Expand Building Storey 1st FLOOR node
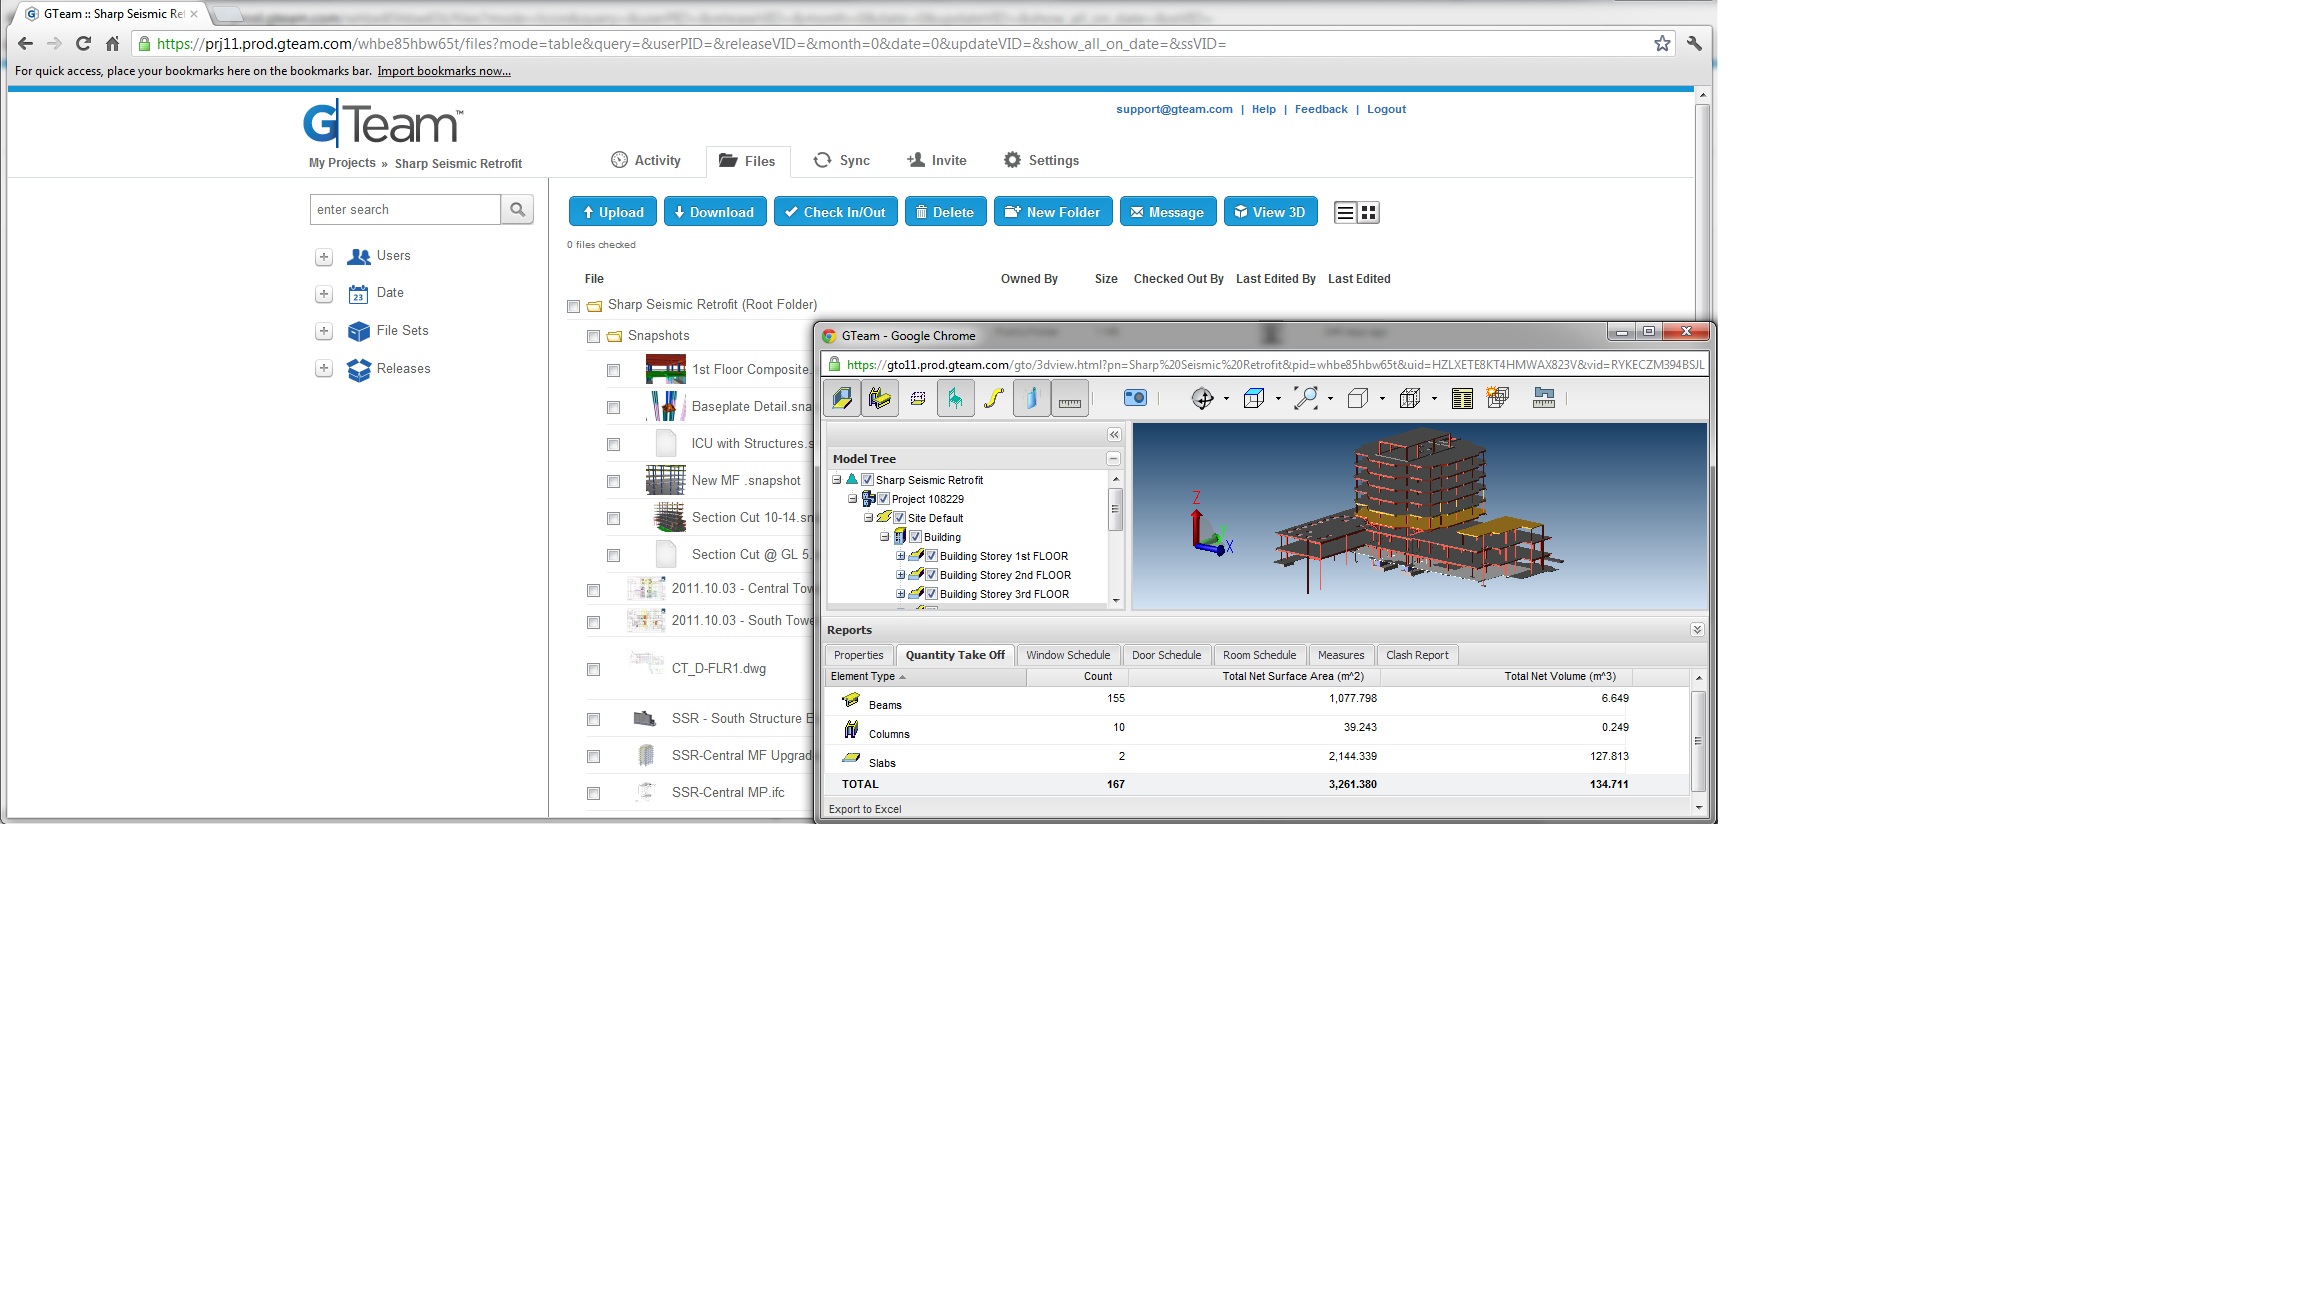This screenshot has width=2304, height=1296. (900, 556)
